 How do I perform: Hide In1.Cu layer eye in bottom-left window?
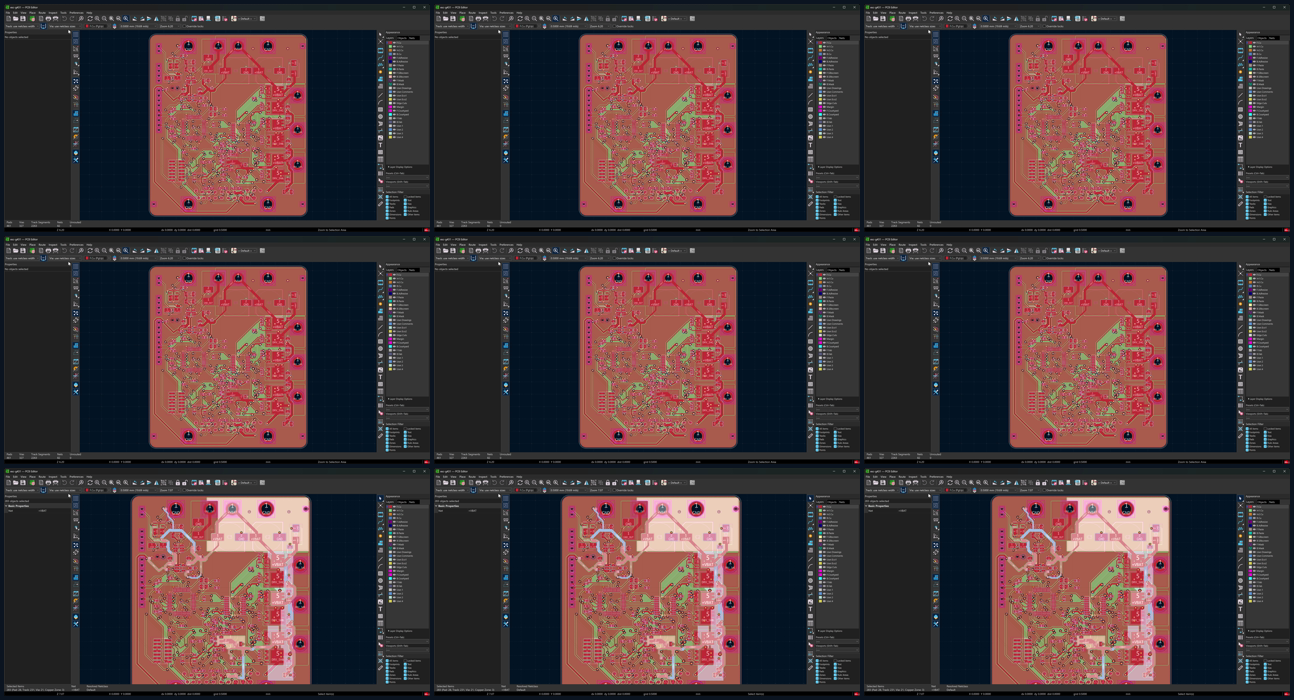(394, 510)
